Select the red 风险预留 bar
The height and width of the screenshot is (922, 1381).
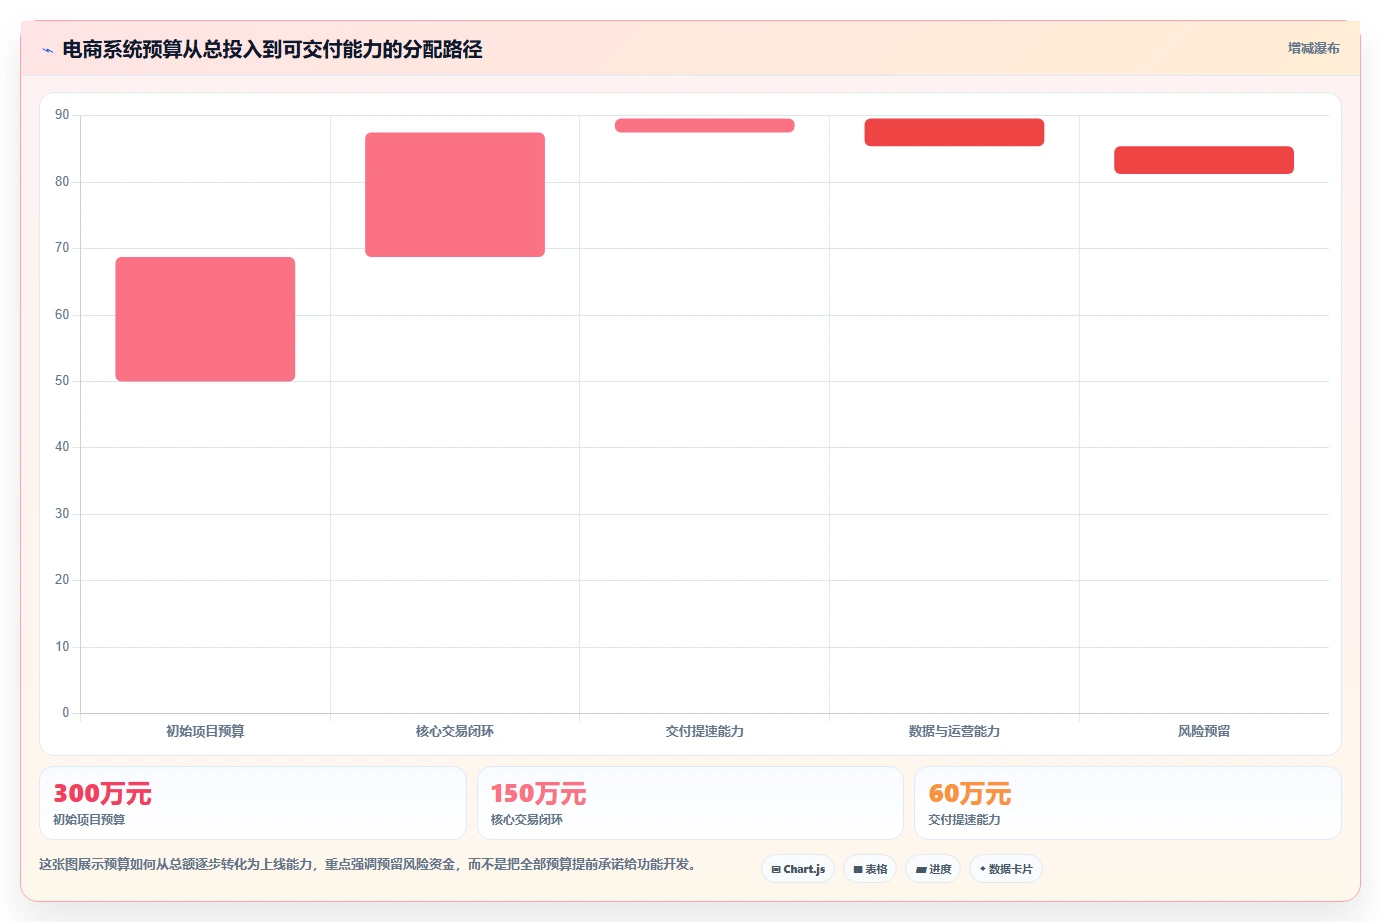point(1204,160)
